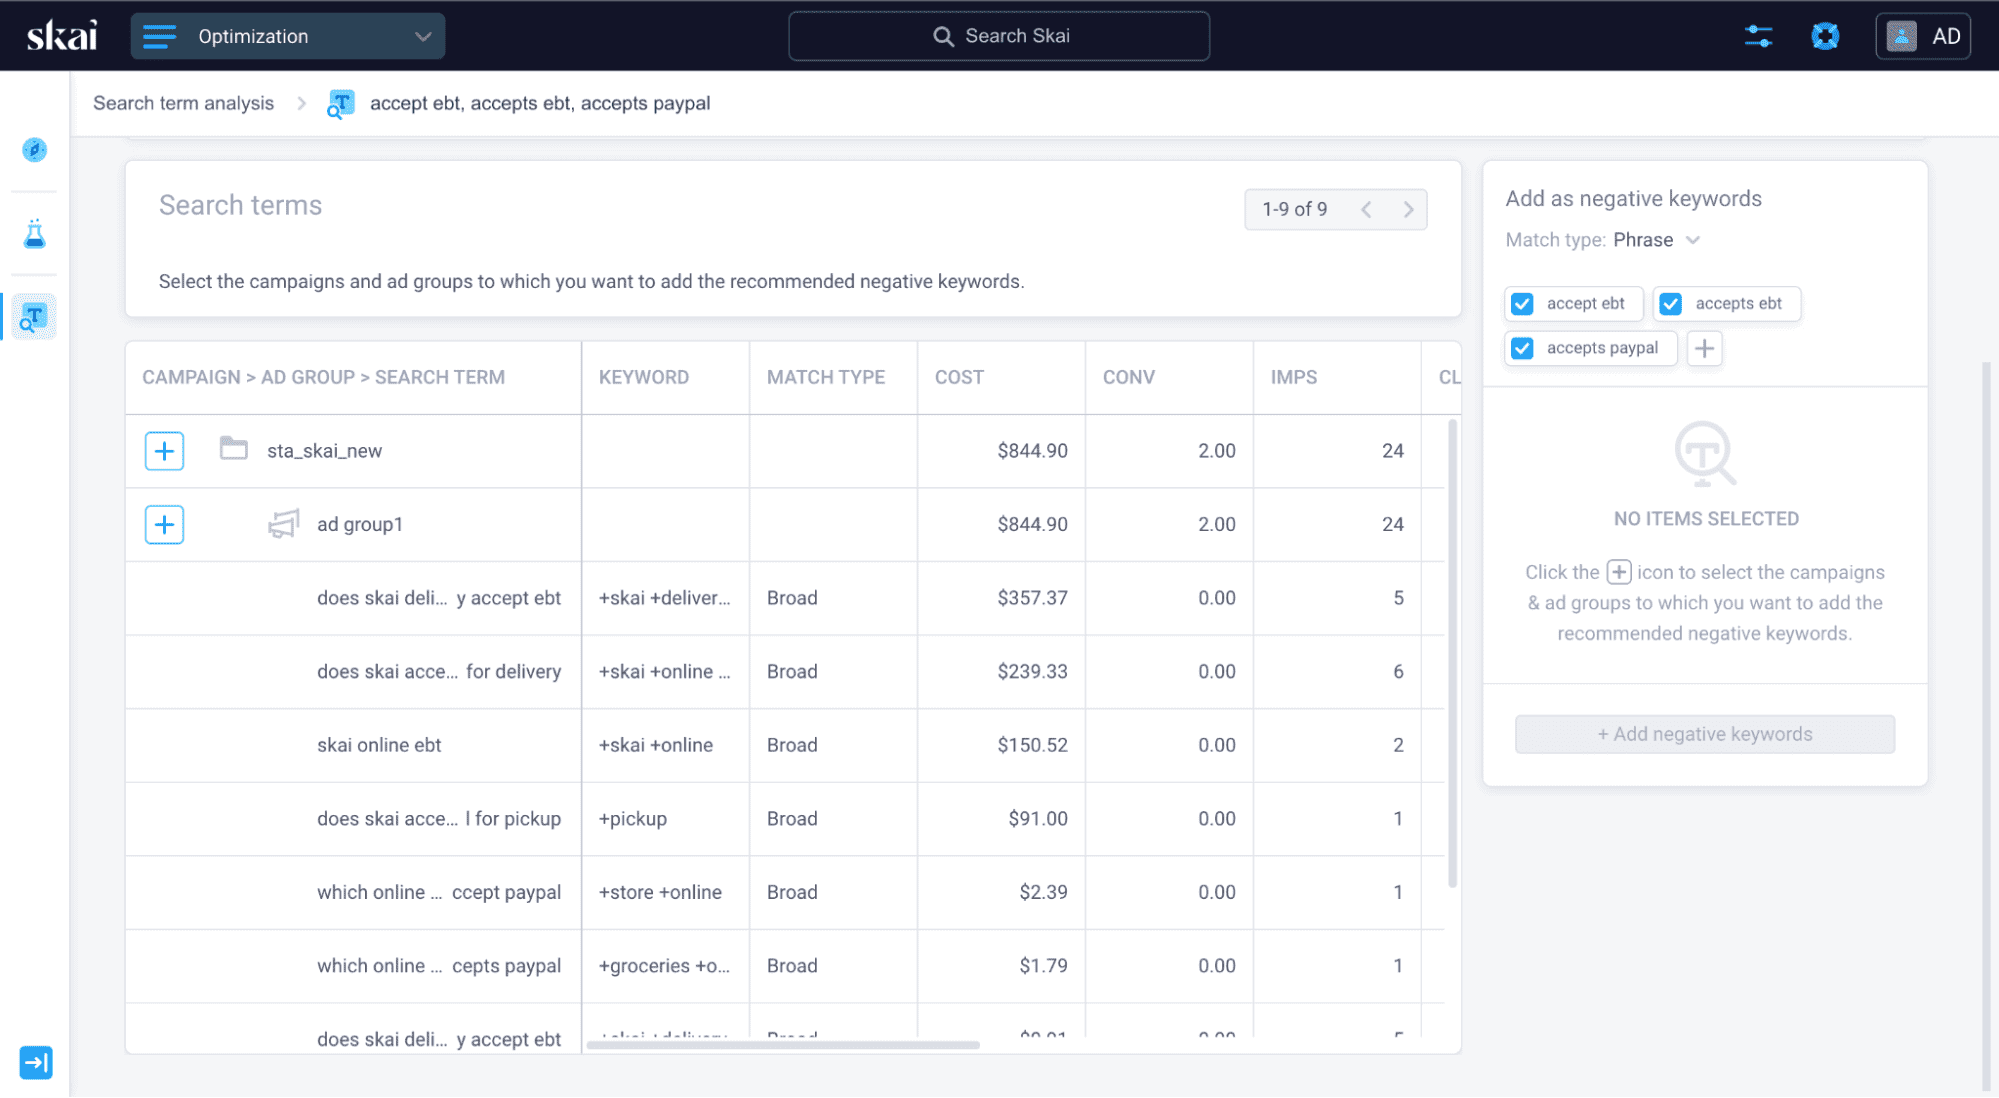Open the Match type Phrase dropdown
Image resolution: width=1999 pixels, height=1098 pixels.
tap(1656, 240)
